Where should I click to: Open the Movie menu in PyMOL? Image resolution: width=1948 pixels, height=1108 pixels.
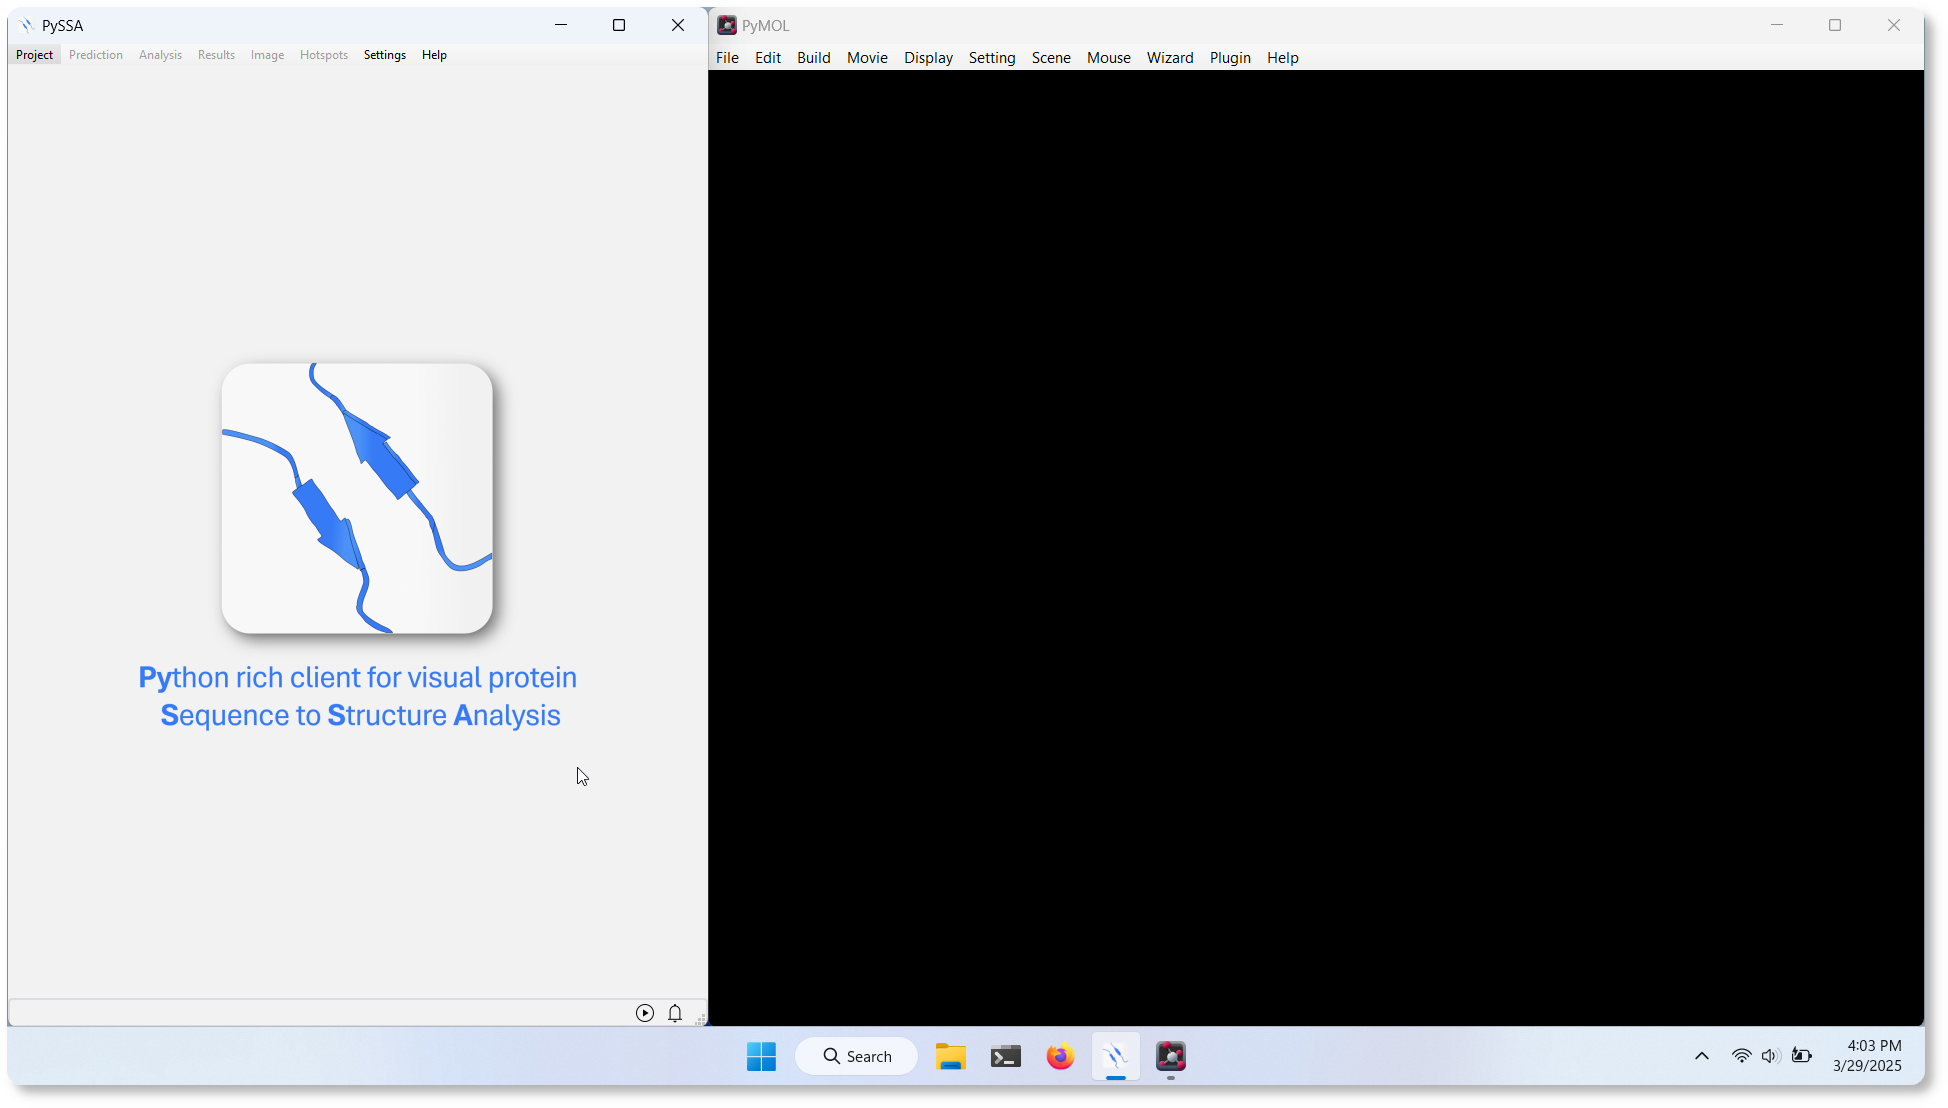tap(867, 58)
